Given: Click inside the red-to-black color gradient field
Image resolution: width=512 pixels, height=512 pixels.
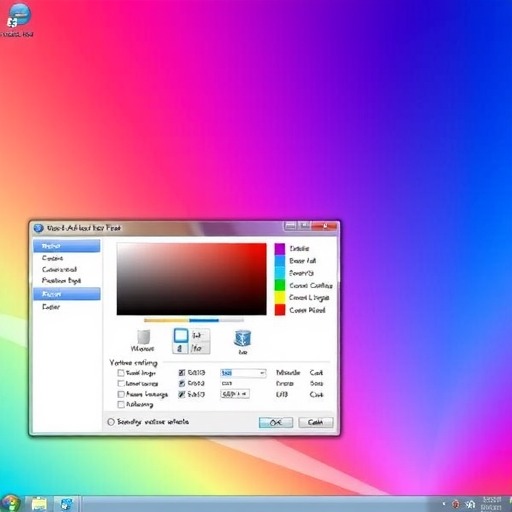Looking at the screenshot, I should tap(192, 279).
